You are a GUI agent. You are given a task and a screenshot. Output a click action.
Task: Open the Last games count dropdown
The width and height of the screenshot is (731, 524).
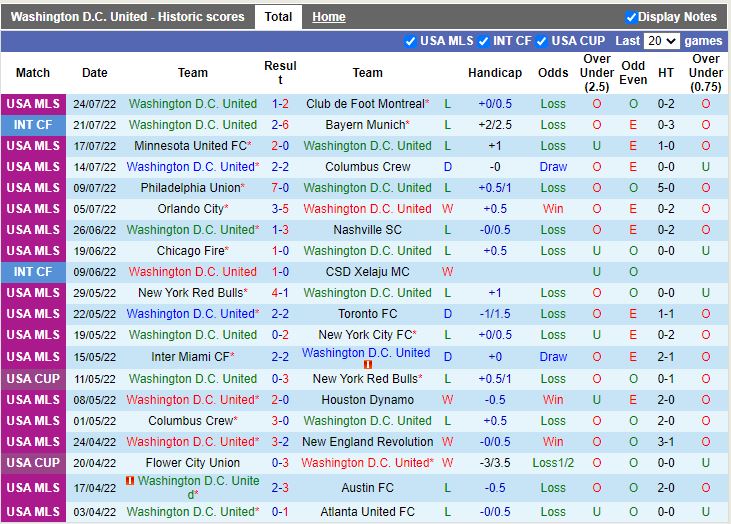661,41
